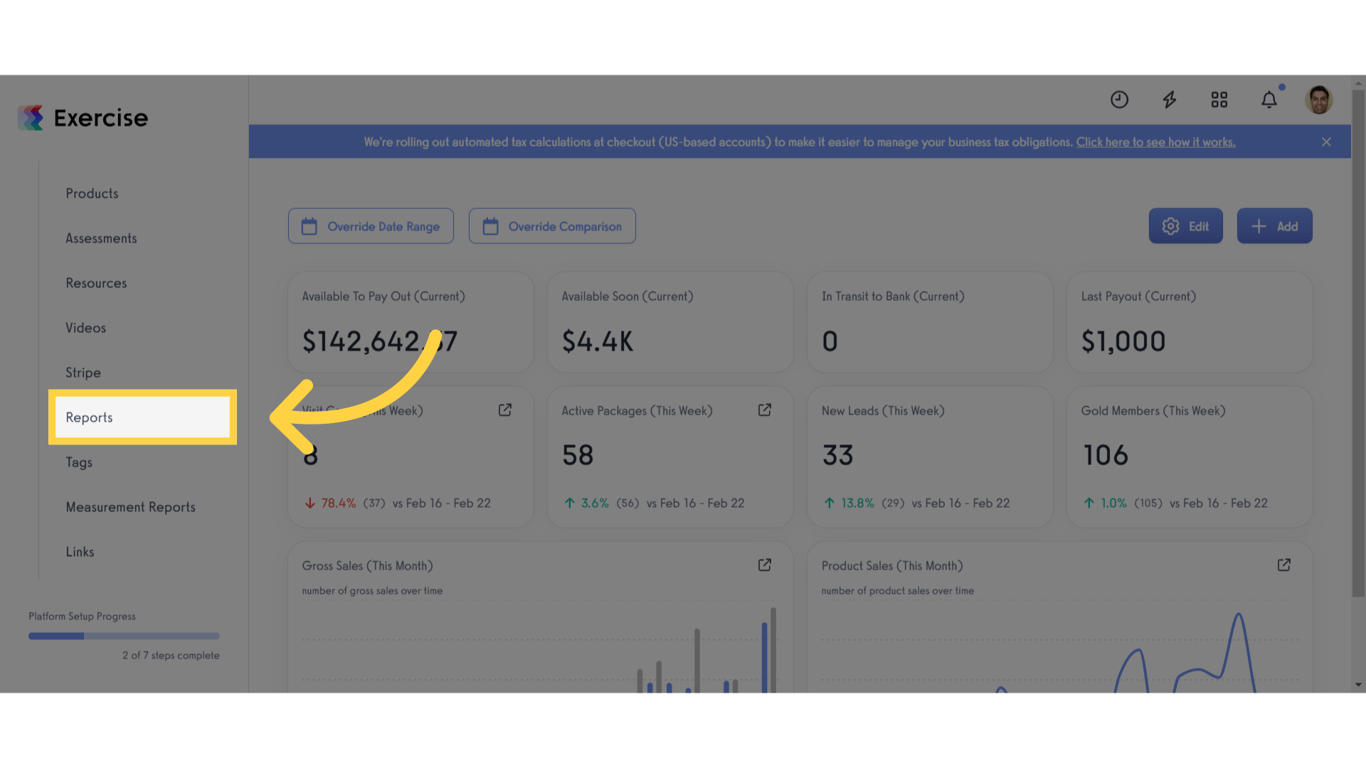
Task: Click the Gross Sales (This Month) title
Action: pyautogui.click(x=367, y=566)
